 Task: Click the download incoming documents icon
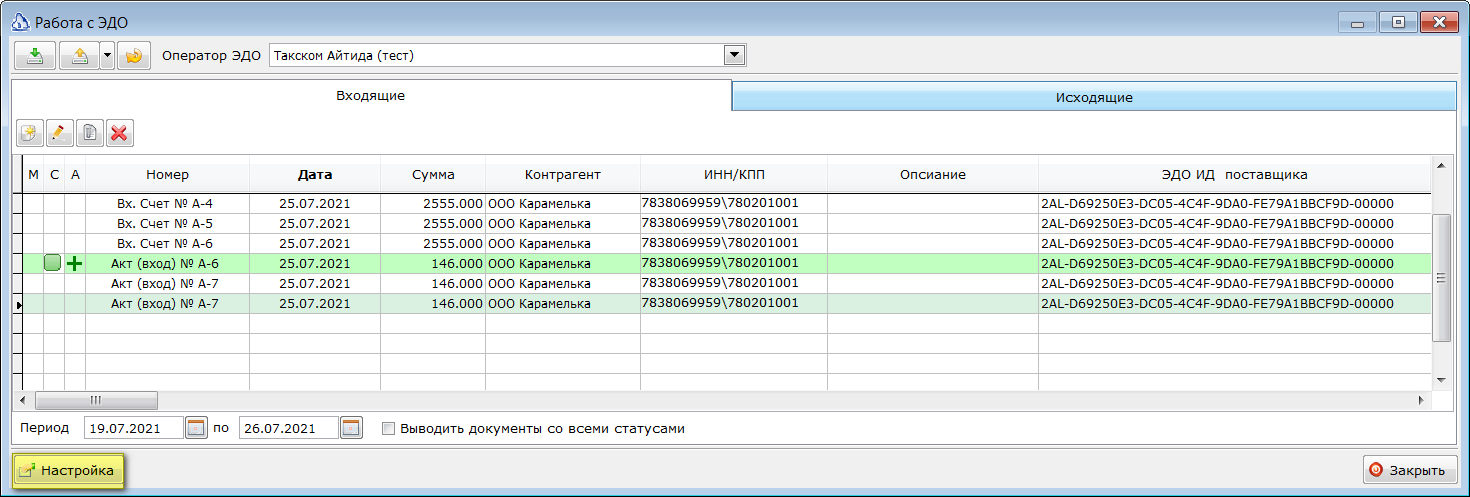(x=35, y=55)
